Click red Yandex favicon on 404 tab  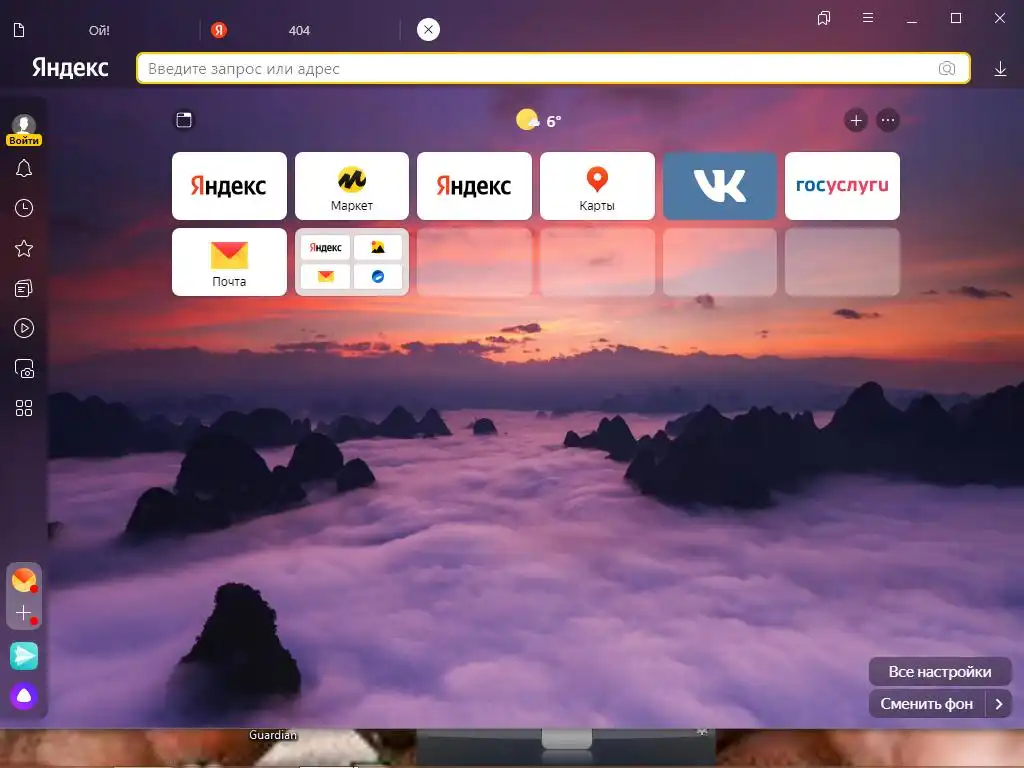coord(219,29)
